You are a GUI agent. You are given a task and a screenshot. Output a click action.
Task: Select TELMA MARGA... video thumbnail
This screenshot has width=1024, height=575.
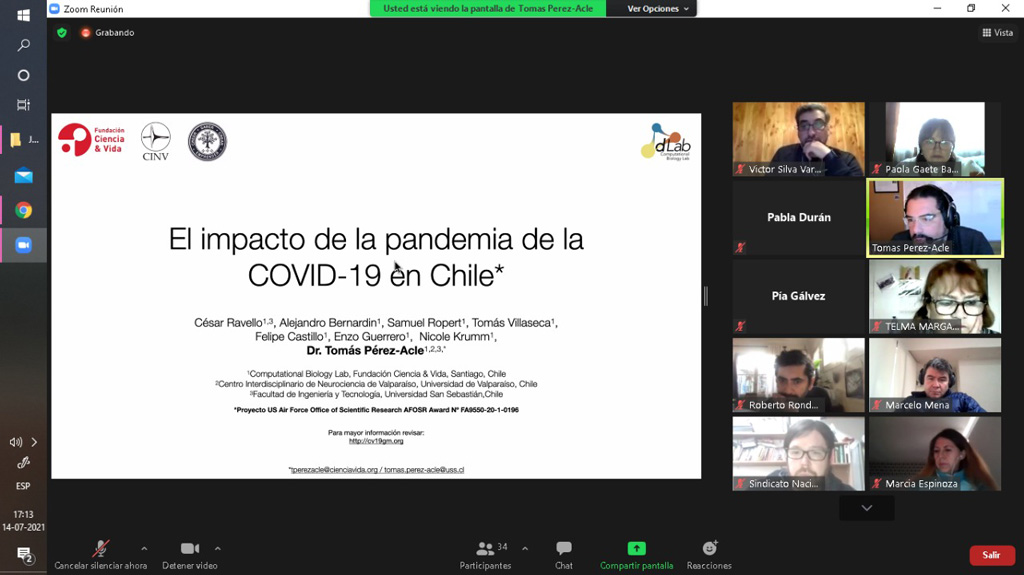click(935, 296)
